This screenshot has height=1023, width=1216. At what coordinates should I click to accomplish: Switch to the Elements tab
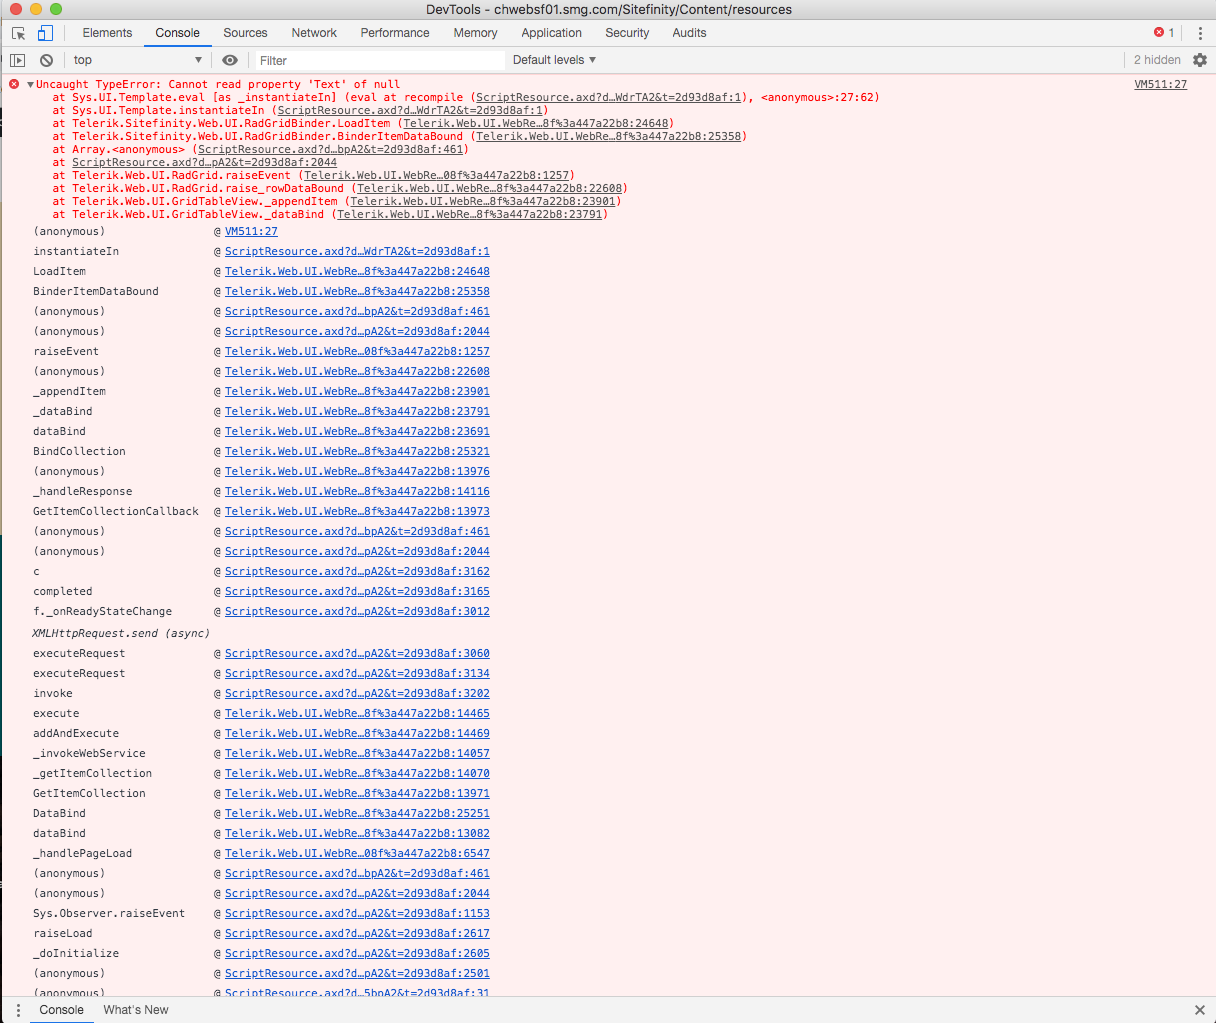107,33
